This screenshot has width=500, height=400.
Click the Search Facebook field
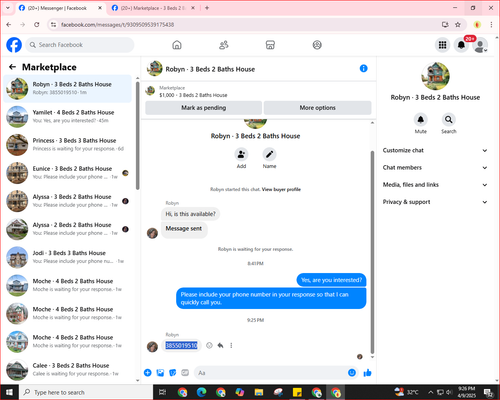80,45
